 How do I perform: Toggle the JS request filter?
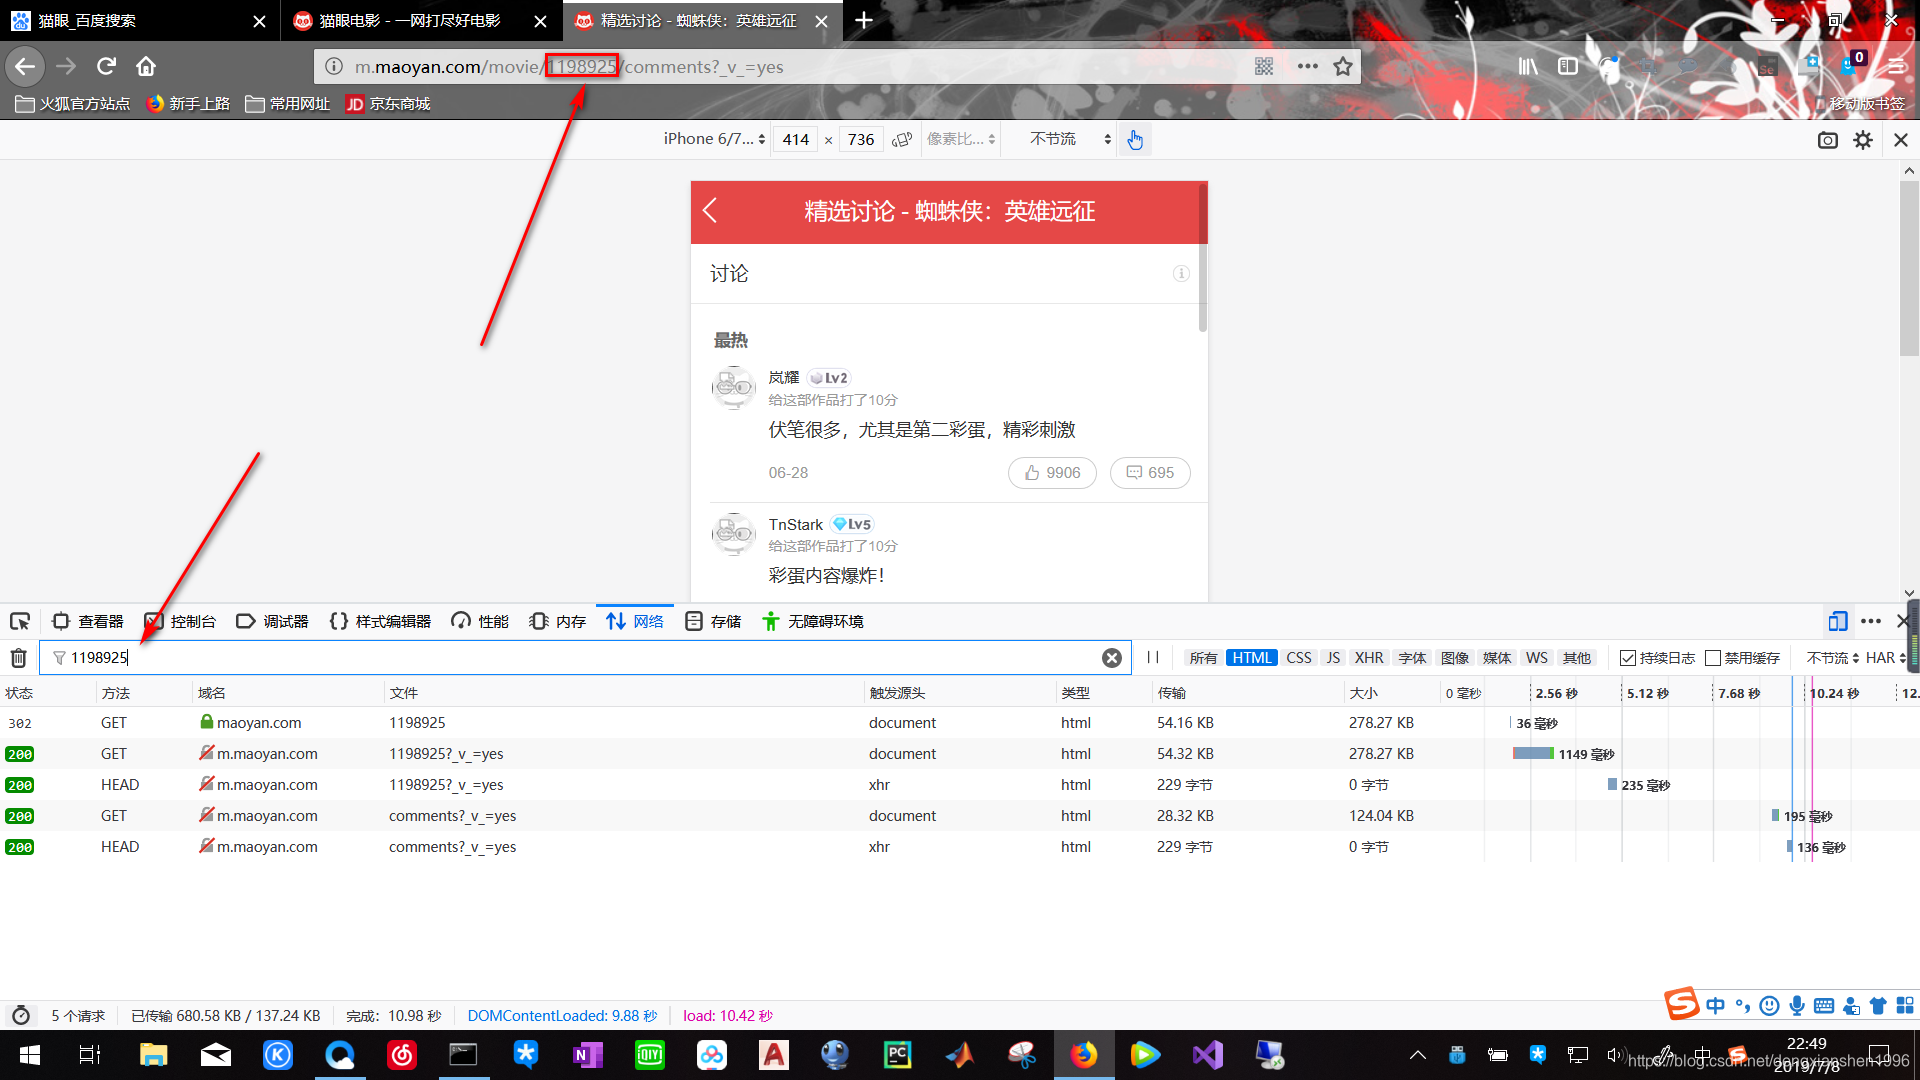click(1333, 658)
